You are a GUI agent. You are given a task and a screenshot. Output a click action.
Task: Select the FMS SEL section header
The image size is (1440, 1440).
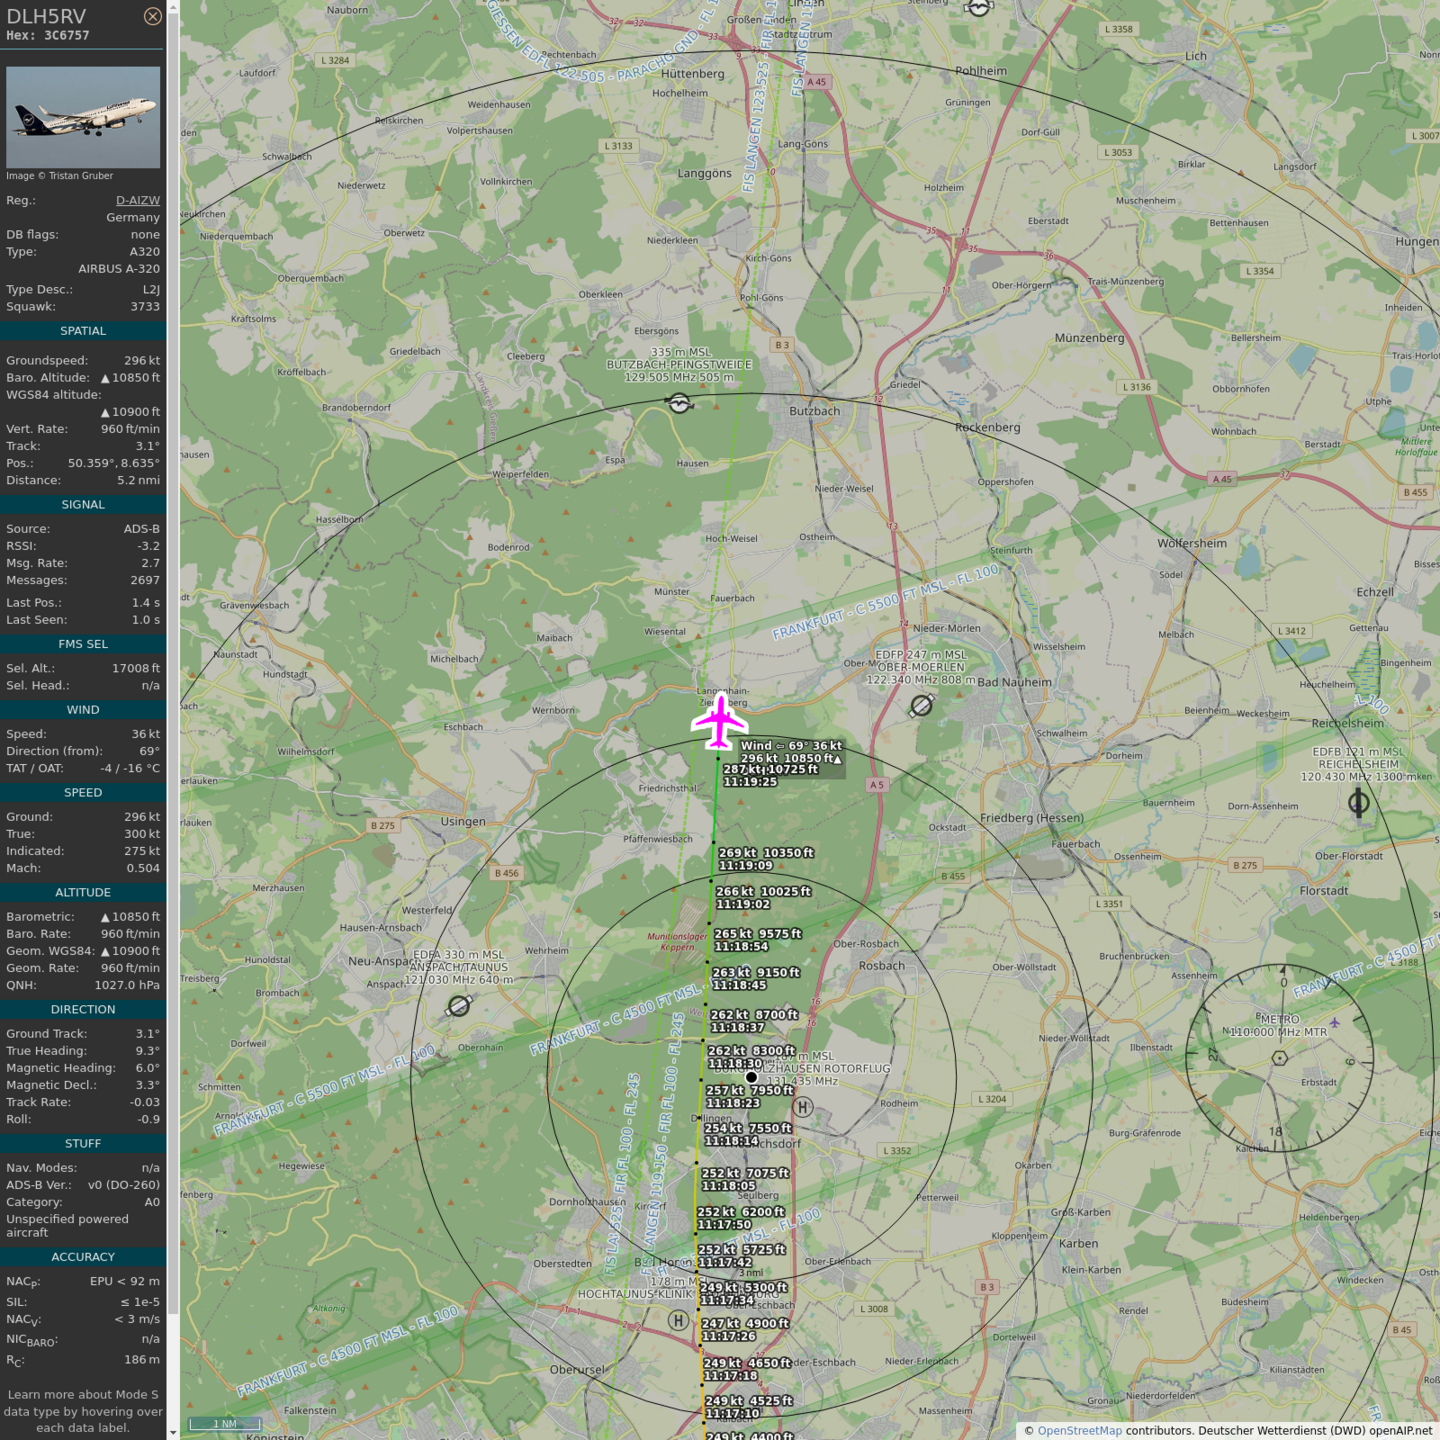83,644
